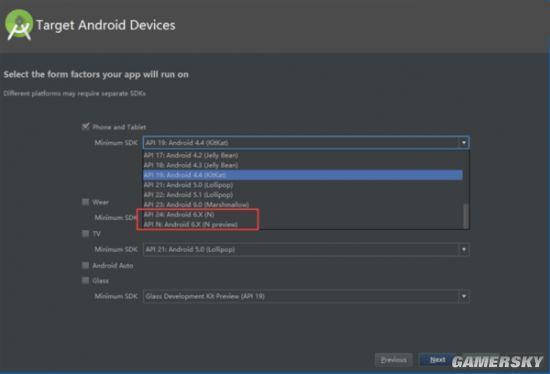Select API 17: Android 4.2 (Jelly Bean)
Screen dimensions: 550x374
303,155
